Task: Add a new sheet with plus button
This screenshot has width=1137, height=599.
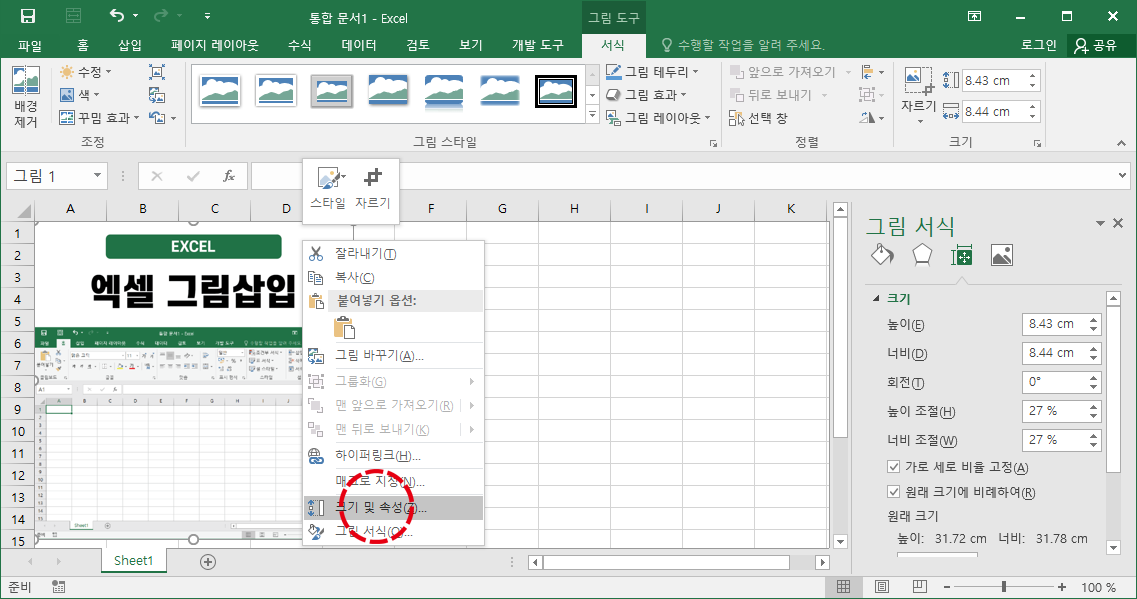Action: 208,562
